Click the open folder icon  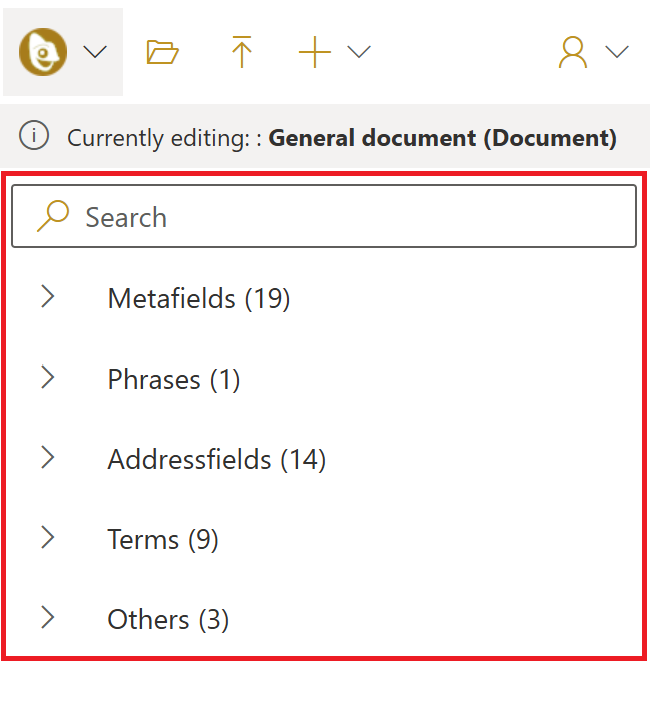pos(162,52)
